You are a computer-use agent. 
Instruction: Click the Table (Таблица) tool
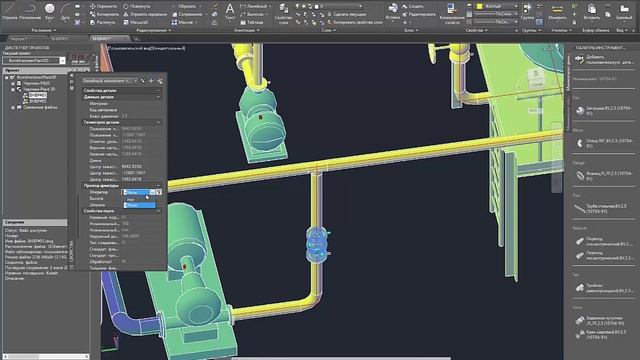252,22
